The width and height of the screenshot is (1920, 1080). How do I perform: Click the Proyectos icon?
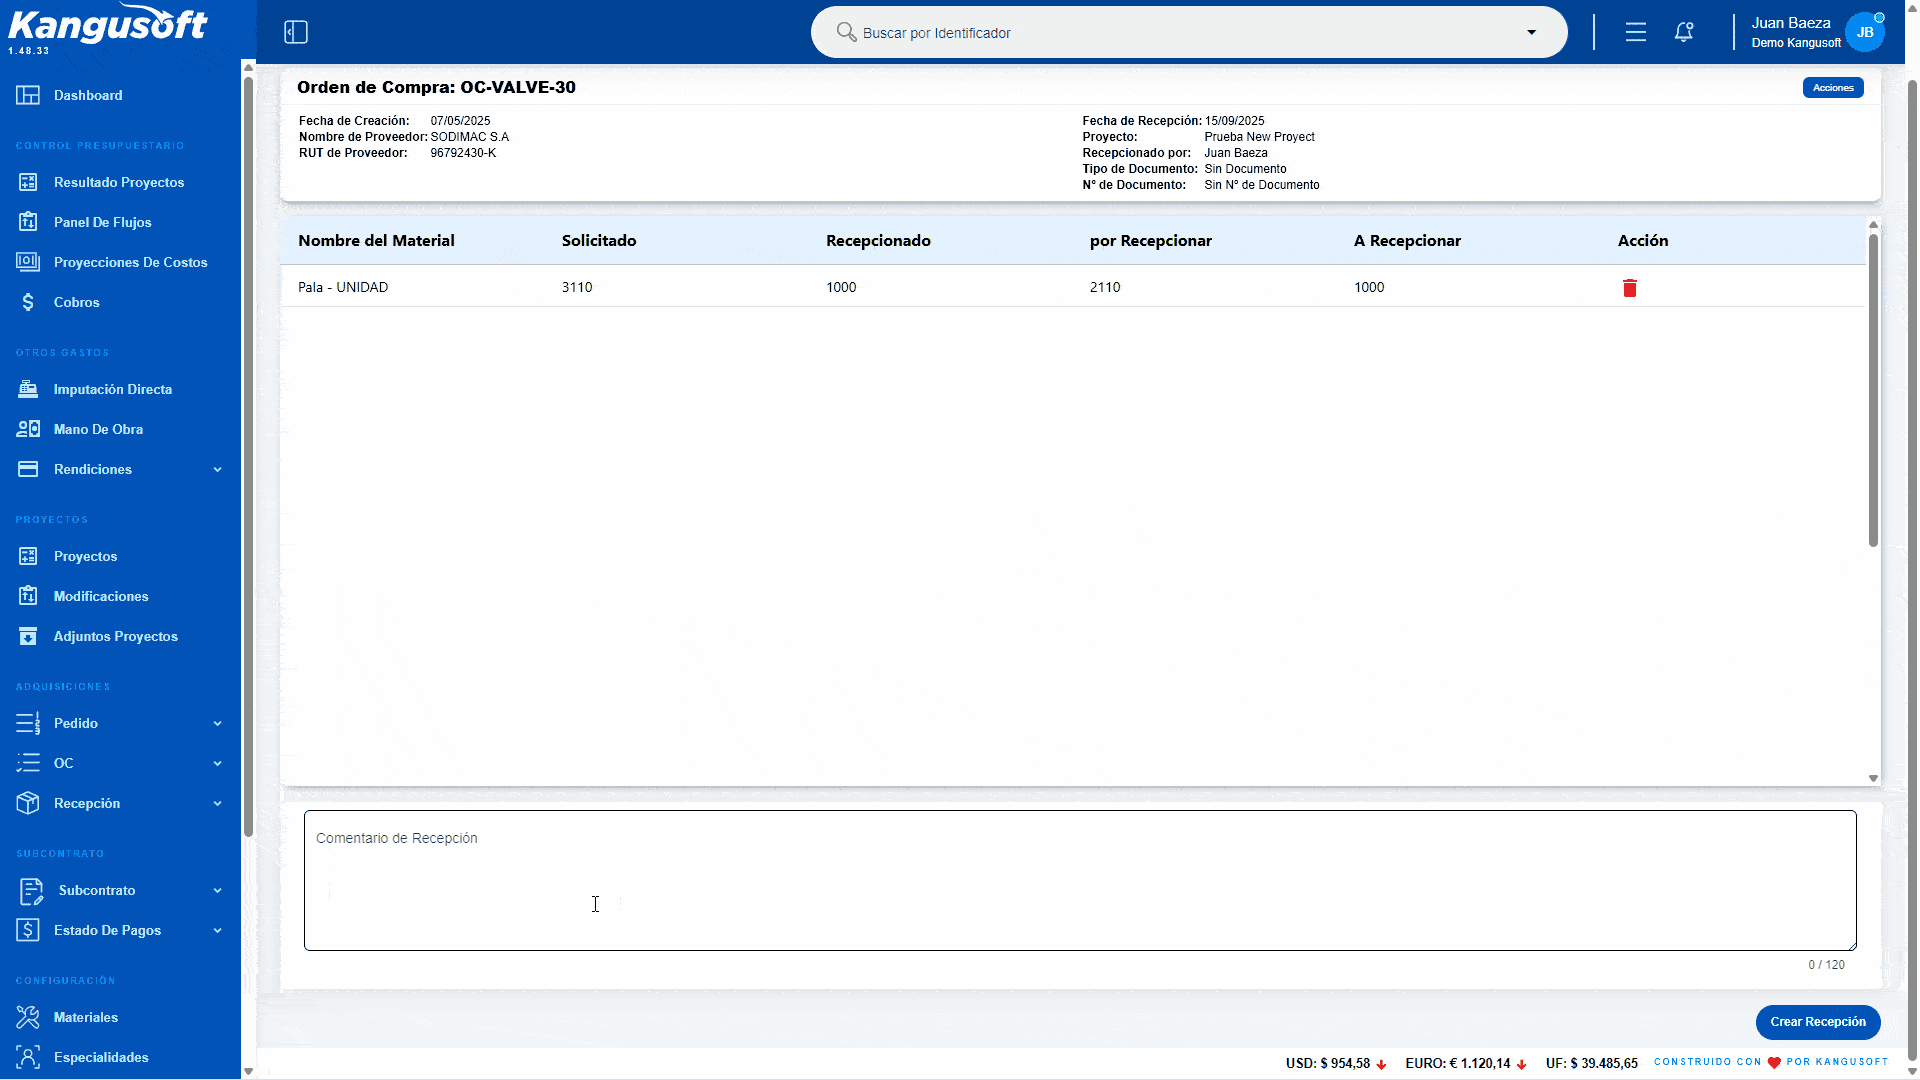(28, 556)
